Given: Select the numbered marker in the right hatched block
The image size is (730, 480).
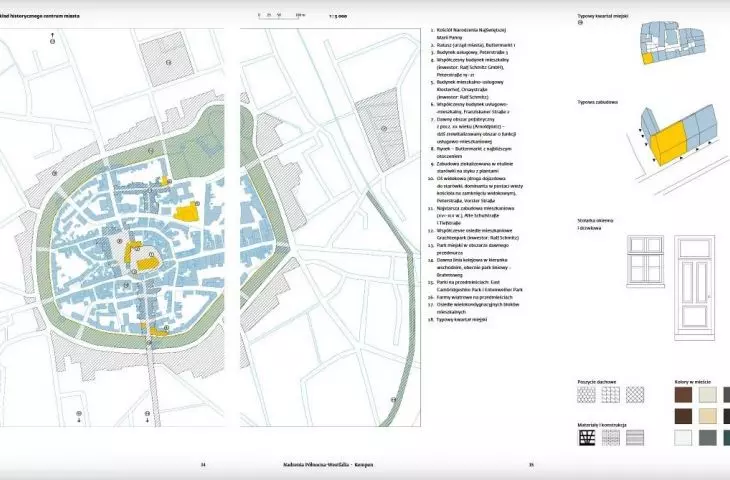Looking at the screenshot, I should coord(384,128).
